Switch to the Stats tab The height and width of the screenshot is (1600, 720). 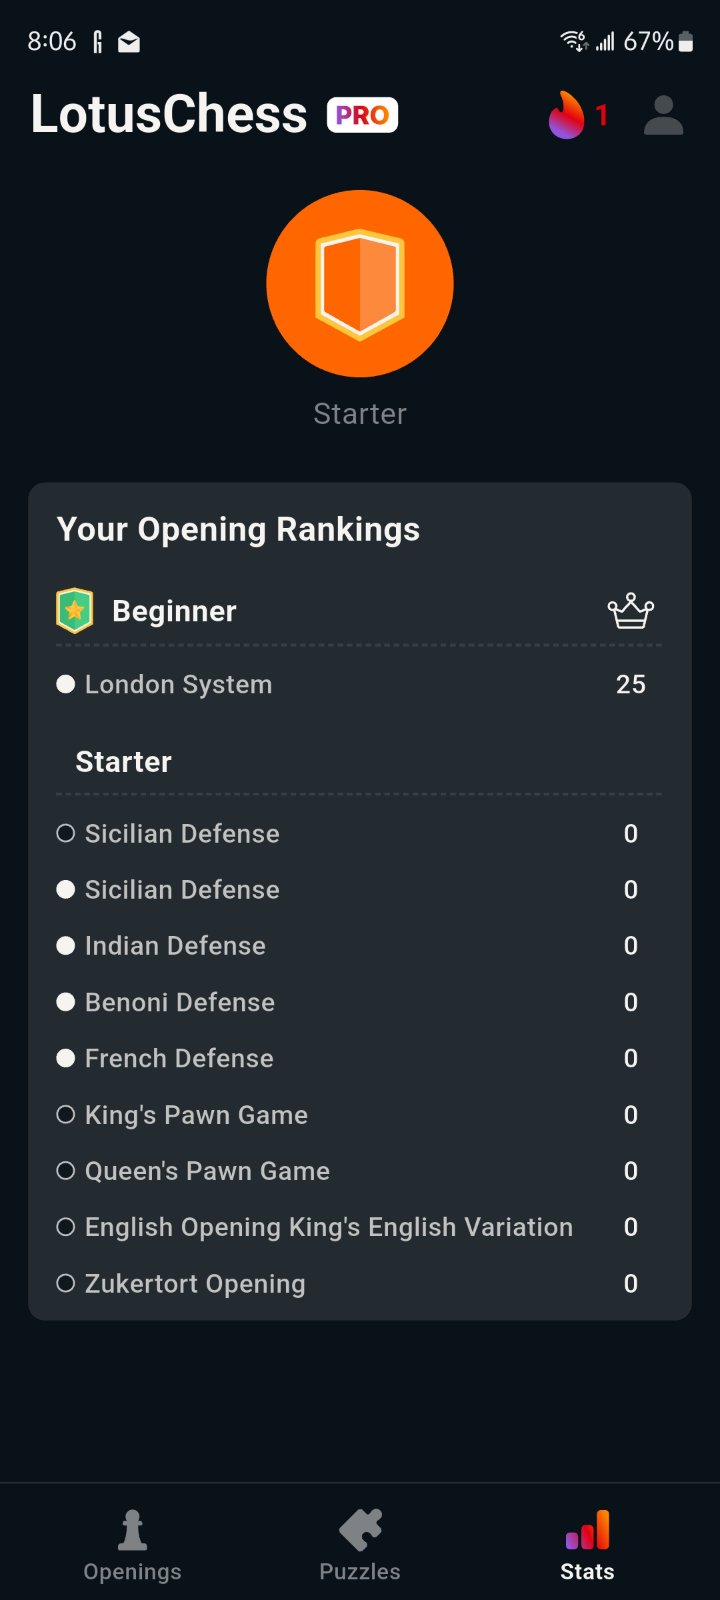(587, 1546)
